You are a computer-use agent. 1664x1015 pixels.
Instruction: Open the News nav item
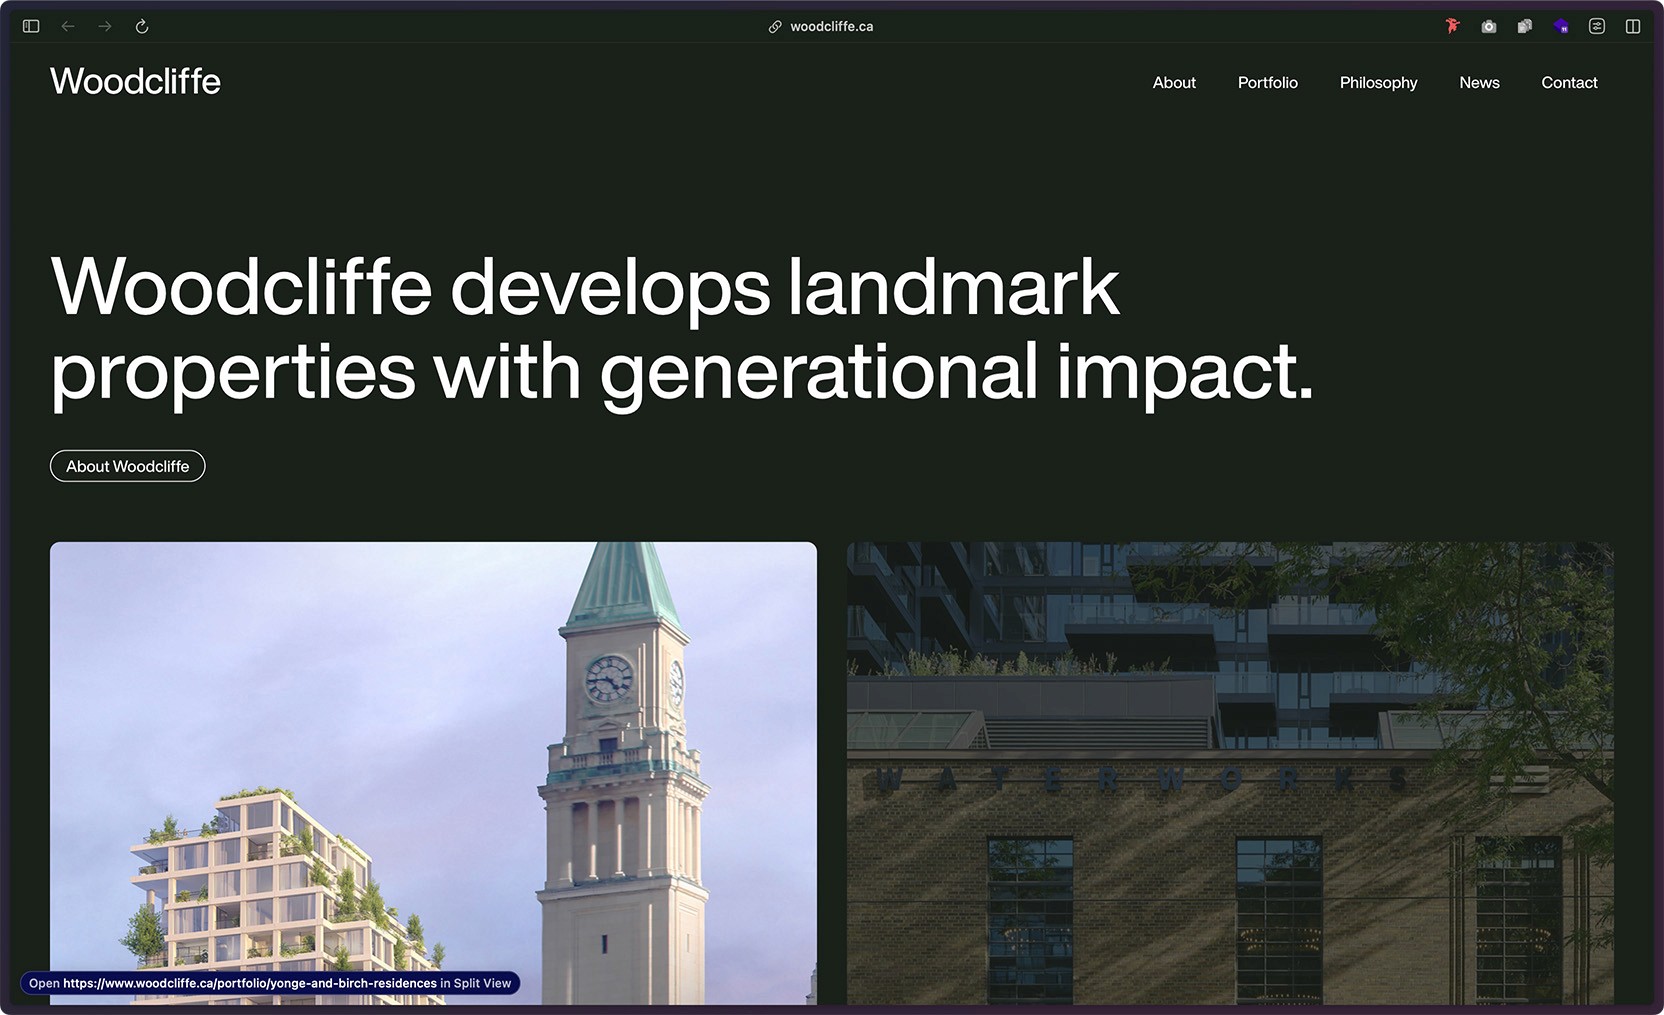click(x=1479, y=83)
